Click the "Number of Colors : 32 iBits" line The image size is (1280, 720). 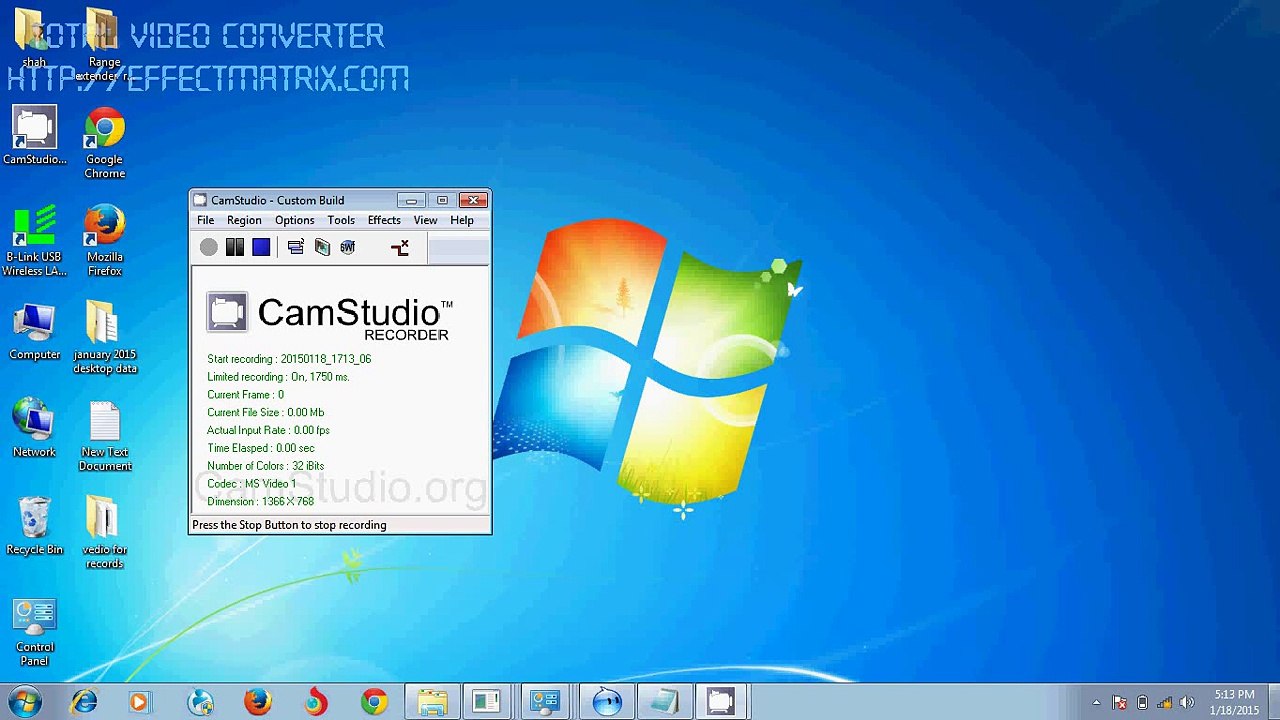(x=265, y=466)
